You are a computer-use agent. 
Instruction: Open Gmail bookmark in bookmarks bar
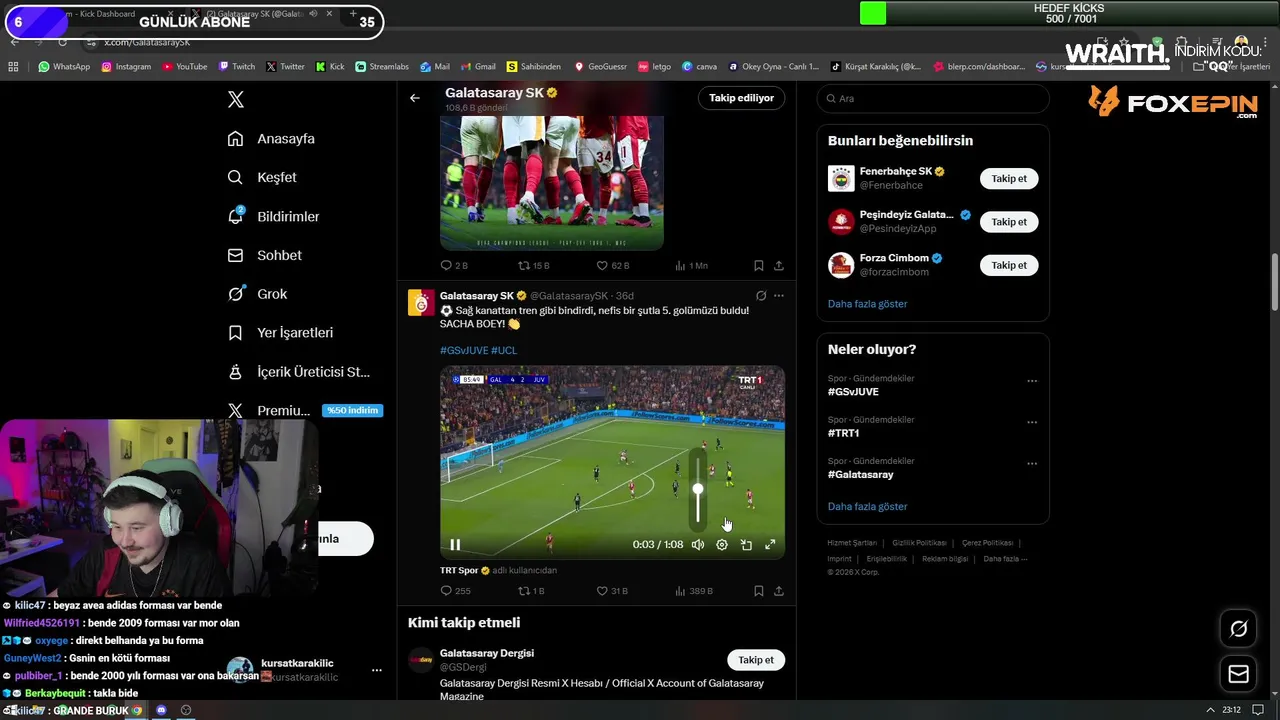coord(477,67)
